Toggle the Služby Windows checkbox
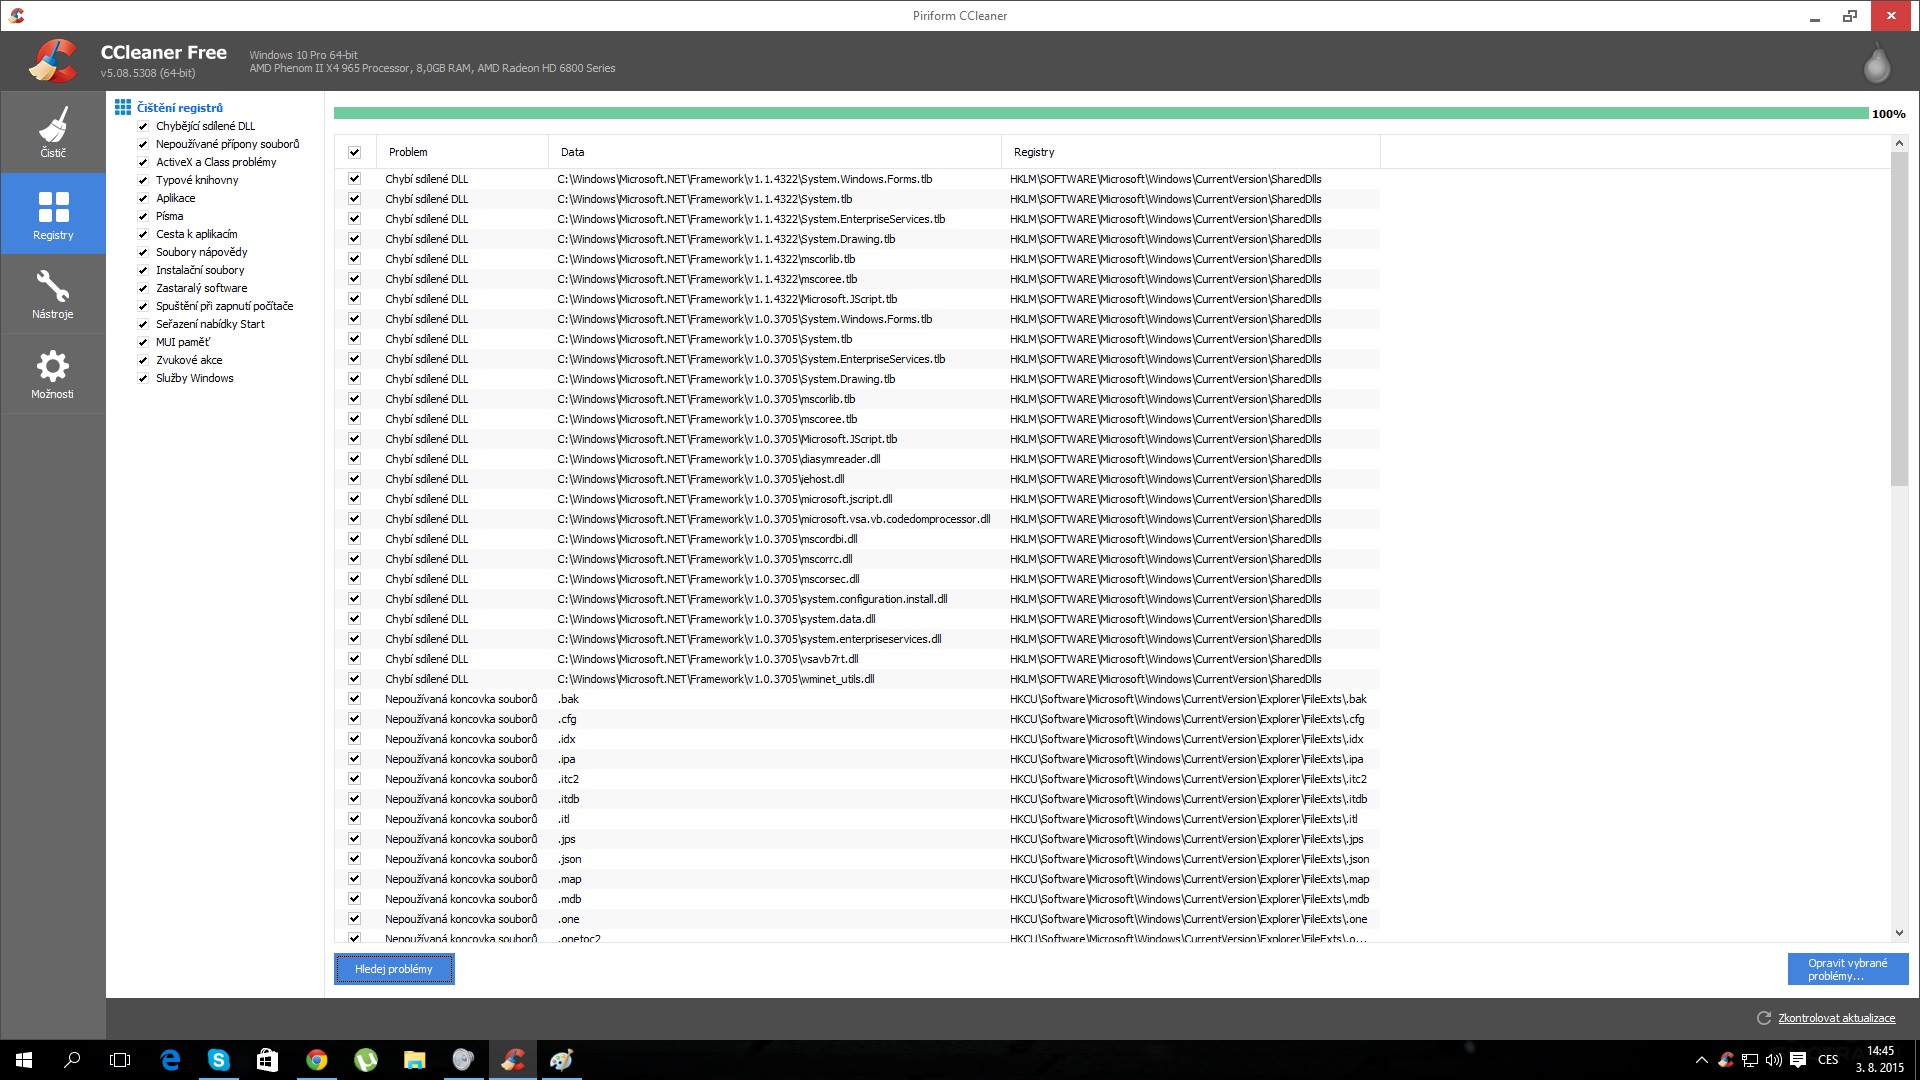Viewport: 1920px width, 1080px height. pos(143,379)
